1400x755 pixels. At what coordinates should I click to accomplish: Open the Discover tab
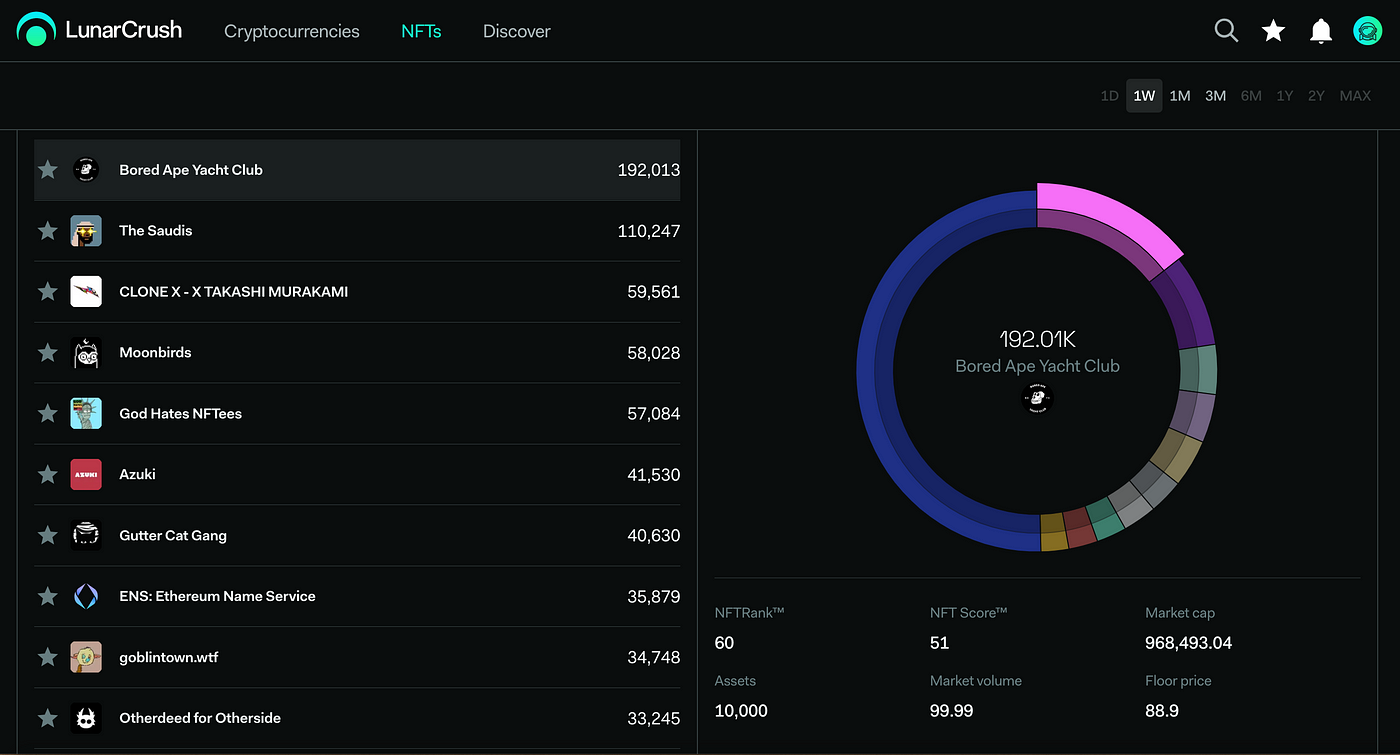517,31
